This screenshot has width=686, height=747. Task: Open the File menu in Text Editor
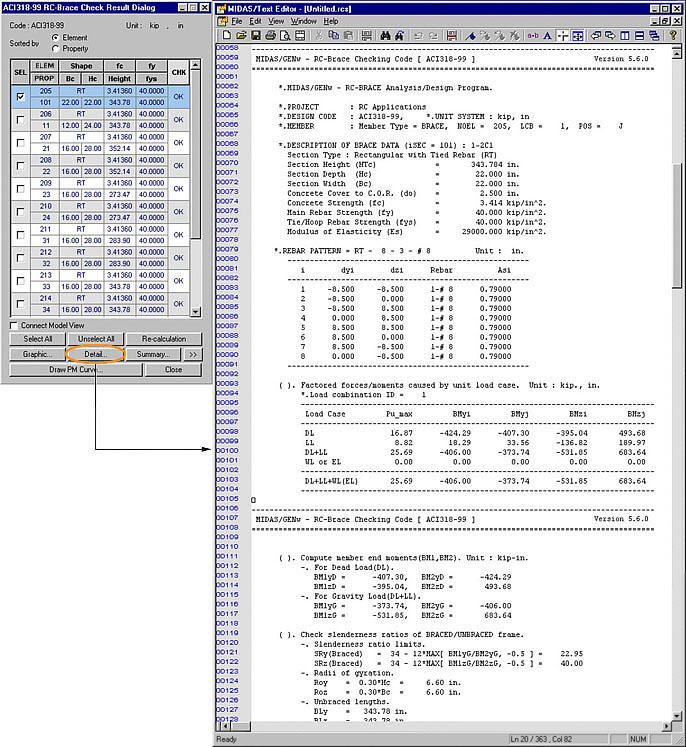237,21
